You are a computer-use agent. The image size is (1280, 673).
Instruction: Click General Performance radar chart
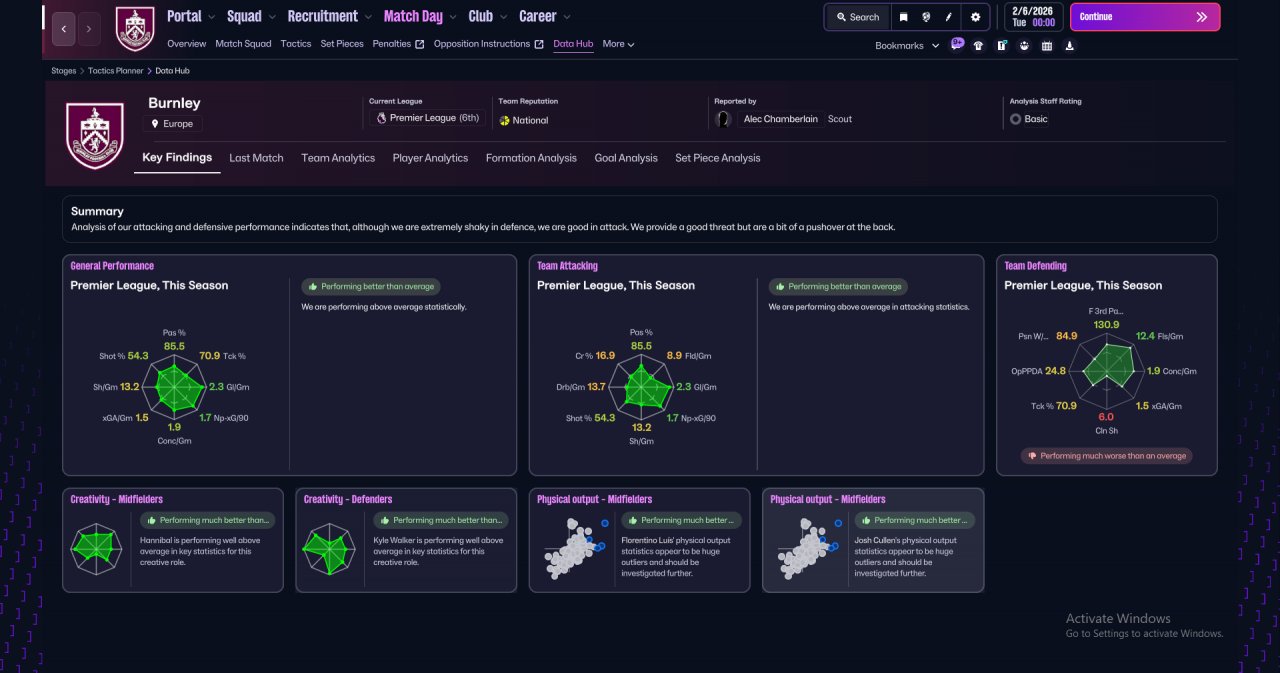(174, 387)
